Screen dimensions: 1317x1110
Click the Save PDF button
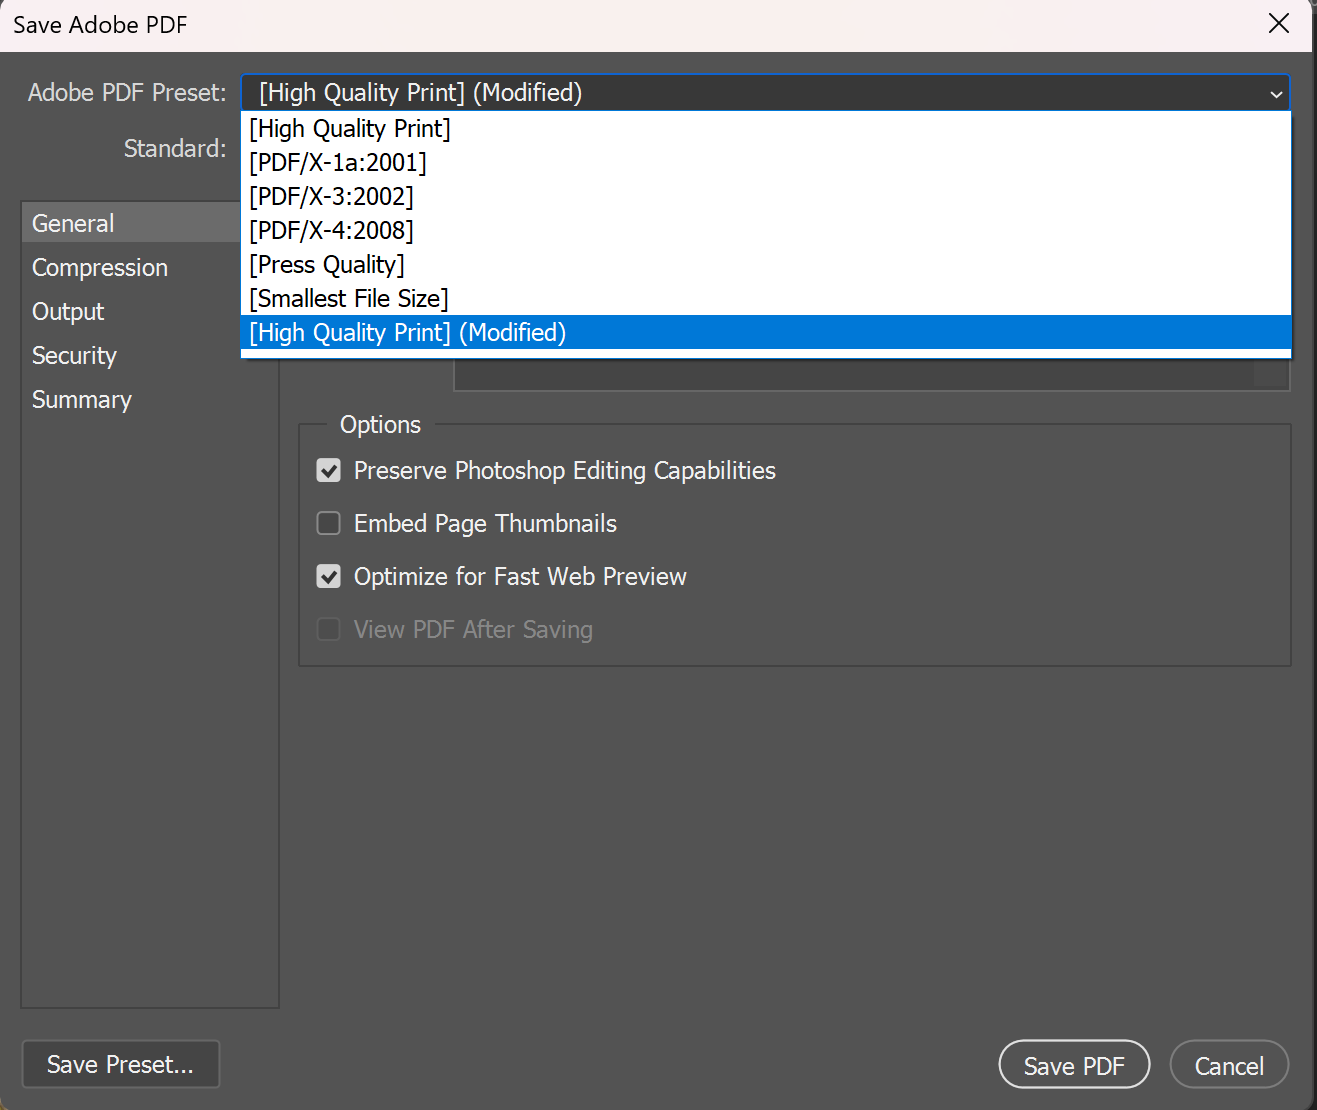click(x=1074, y=1066)
